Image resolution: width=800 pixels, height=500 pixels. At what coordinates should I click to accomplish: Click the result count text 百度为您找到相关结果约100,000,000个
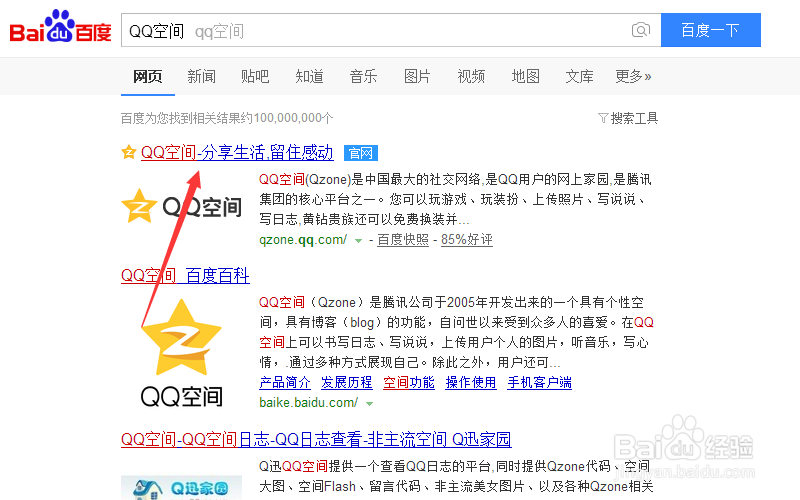[227, 118]
